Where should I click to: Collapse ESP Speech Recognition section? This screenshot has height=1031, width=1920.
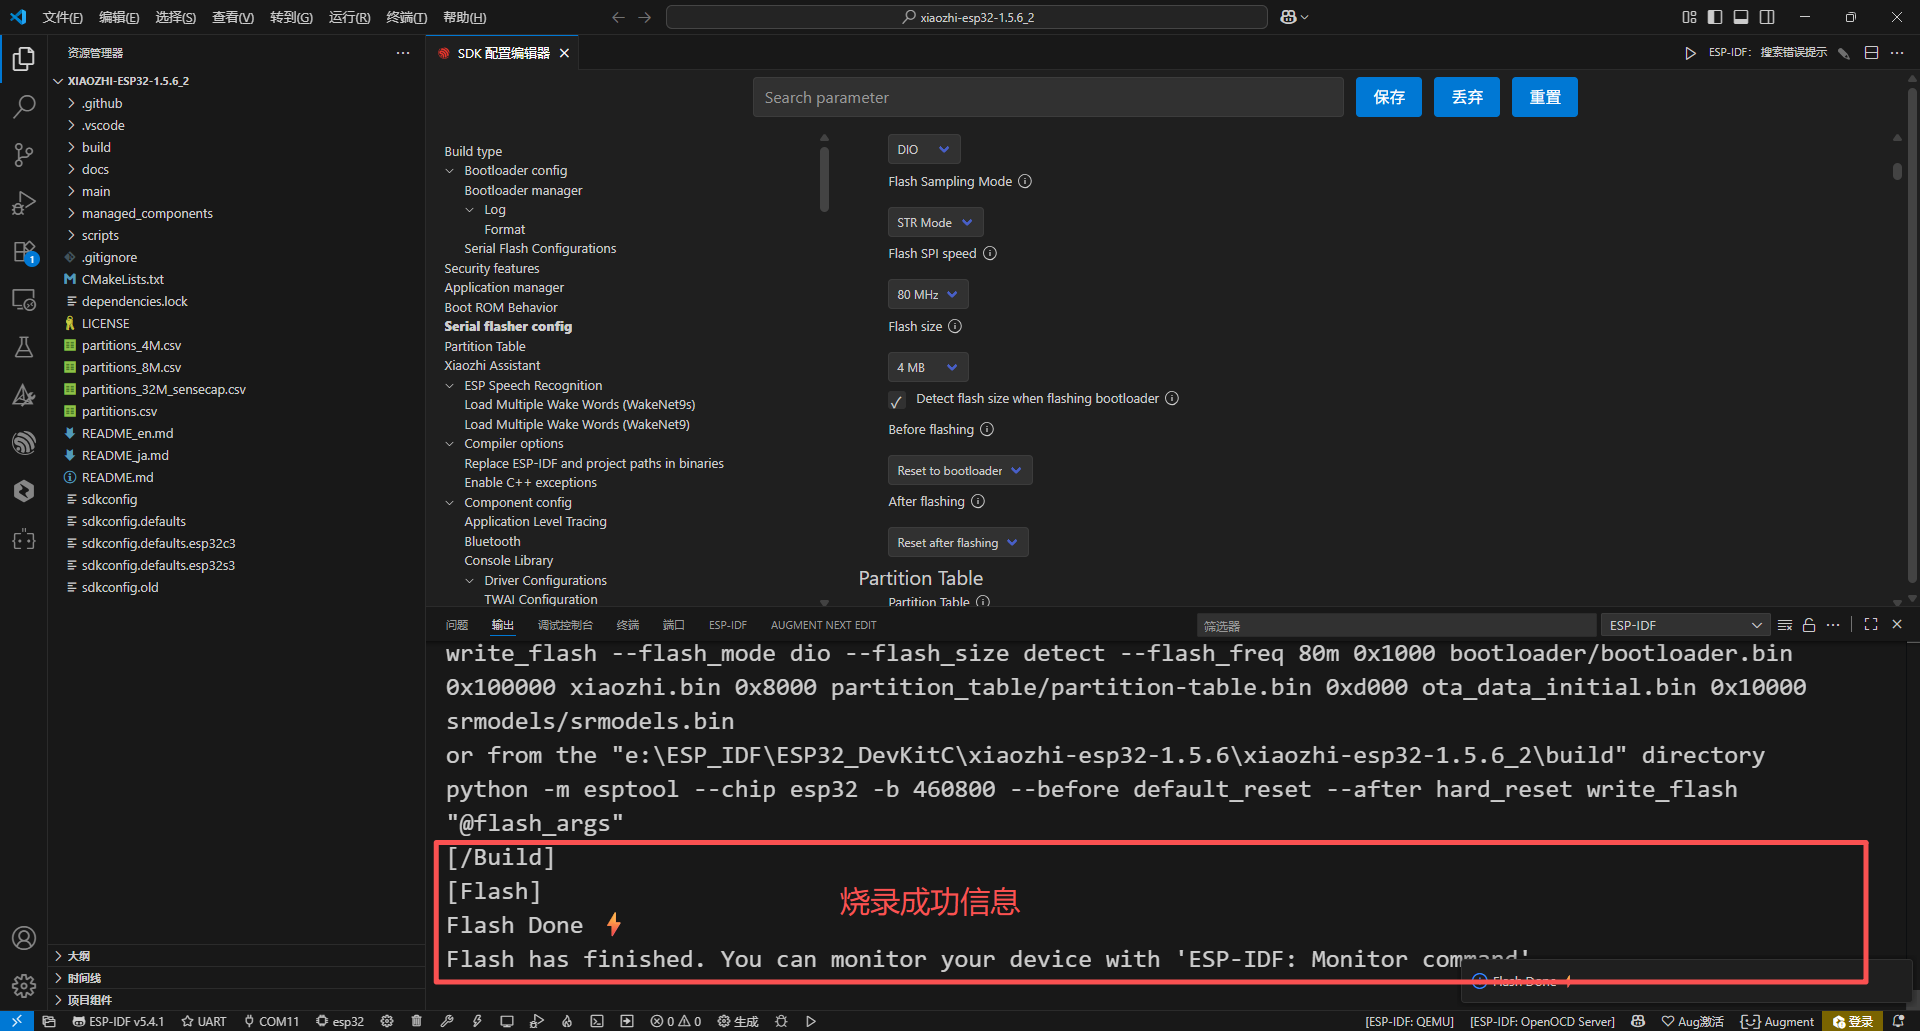(x=450, y=386)
